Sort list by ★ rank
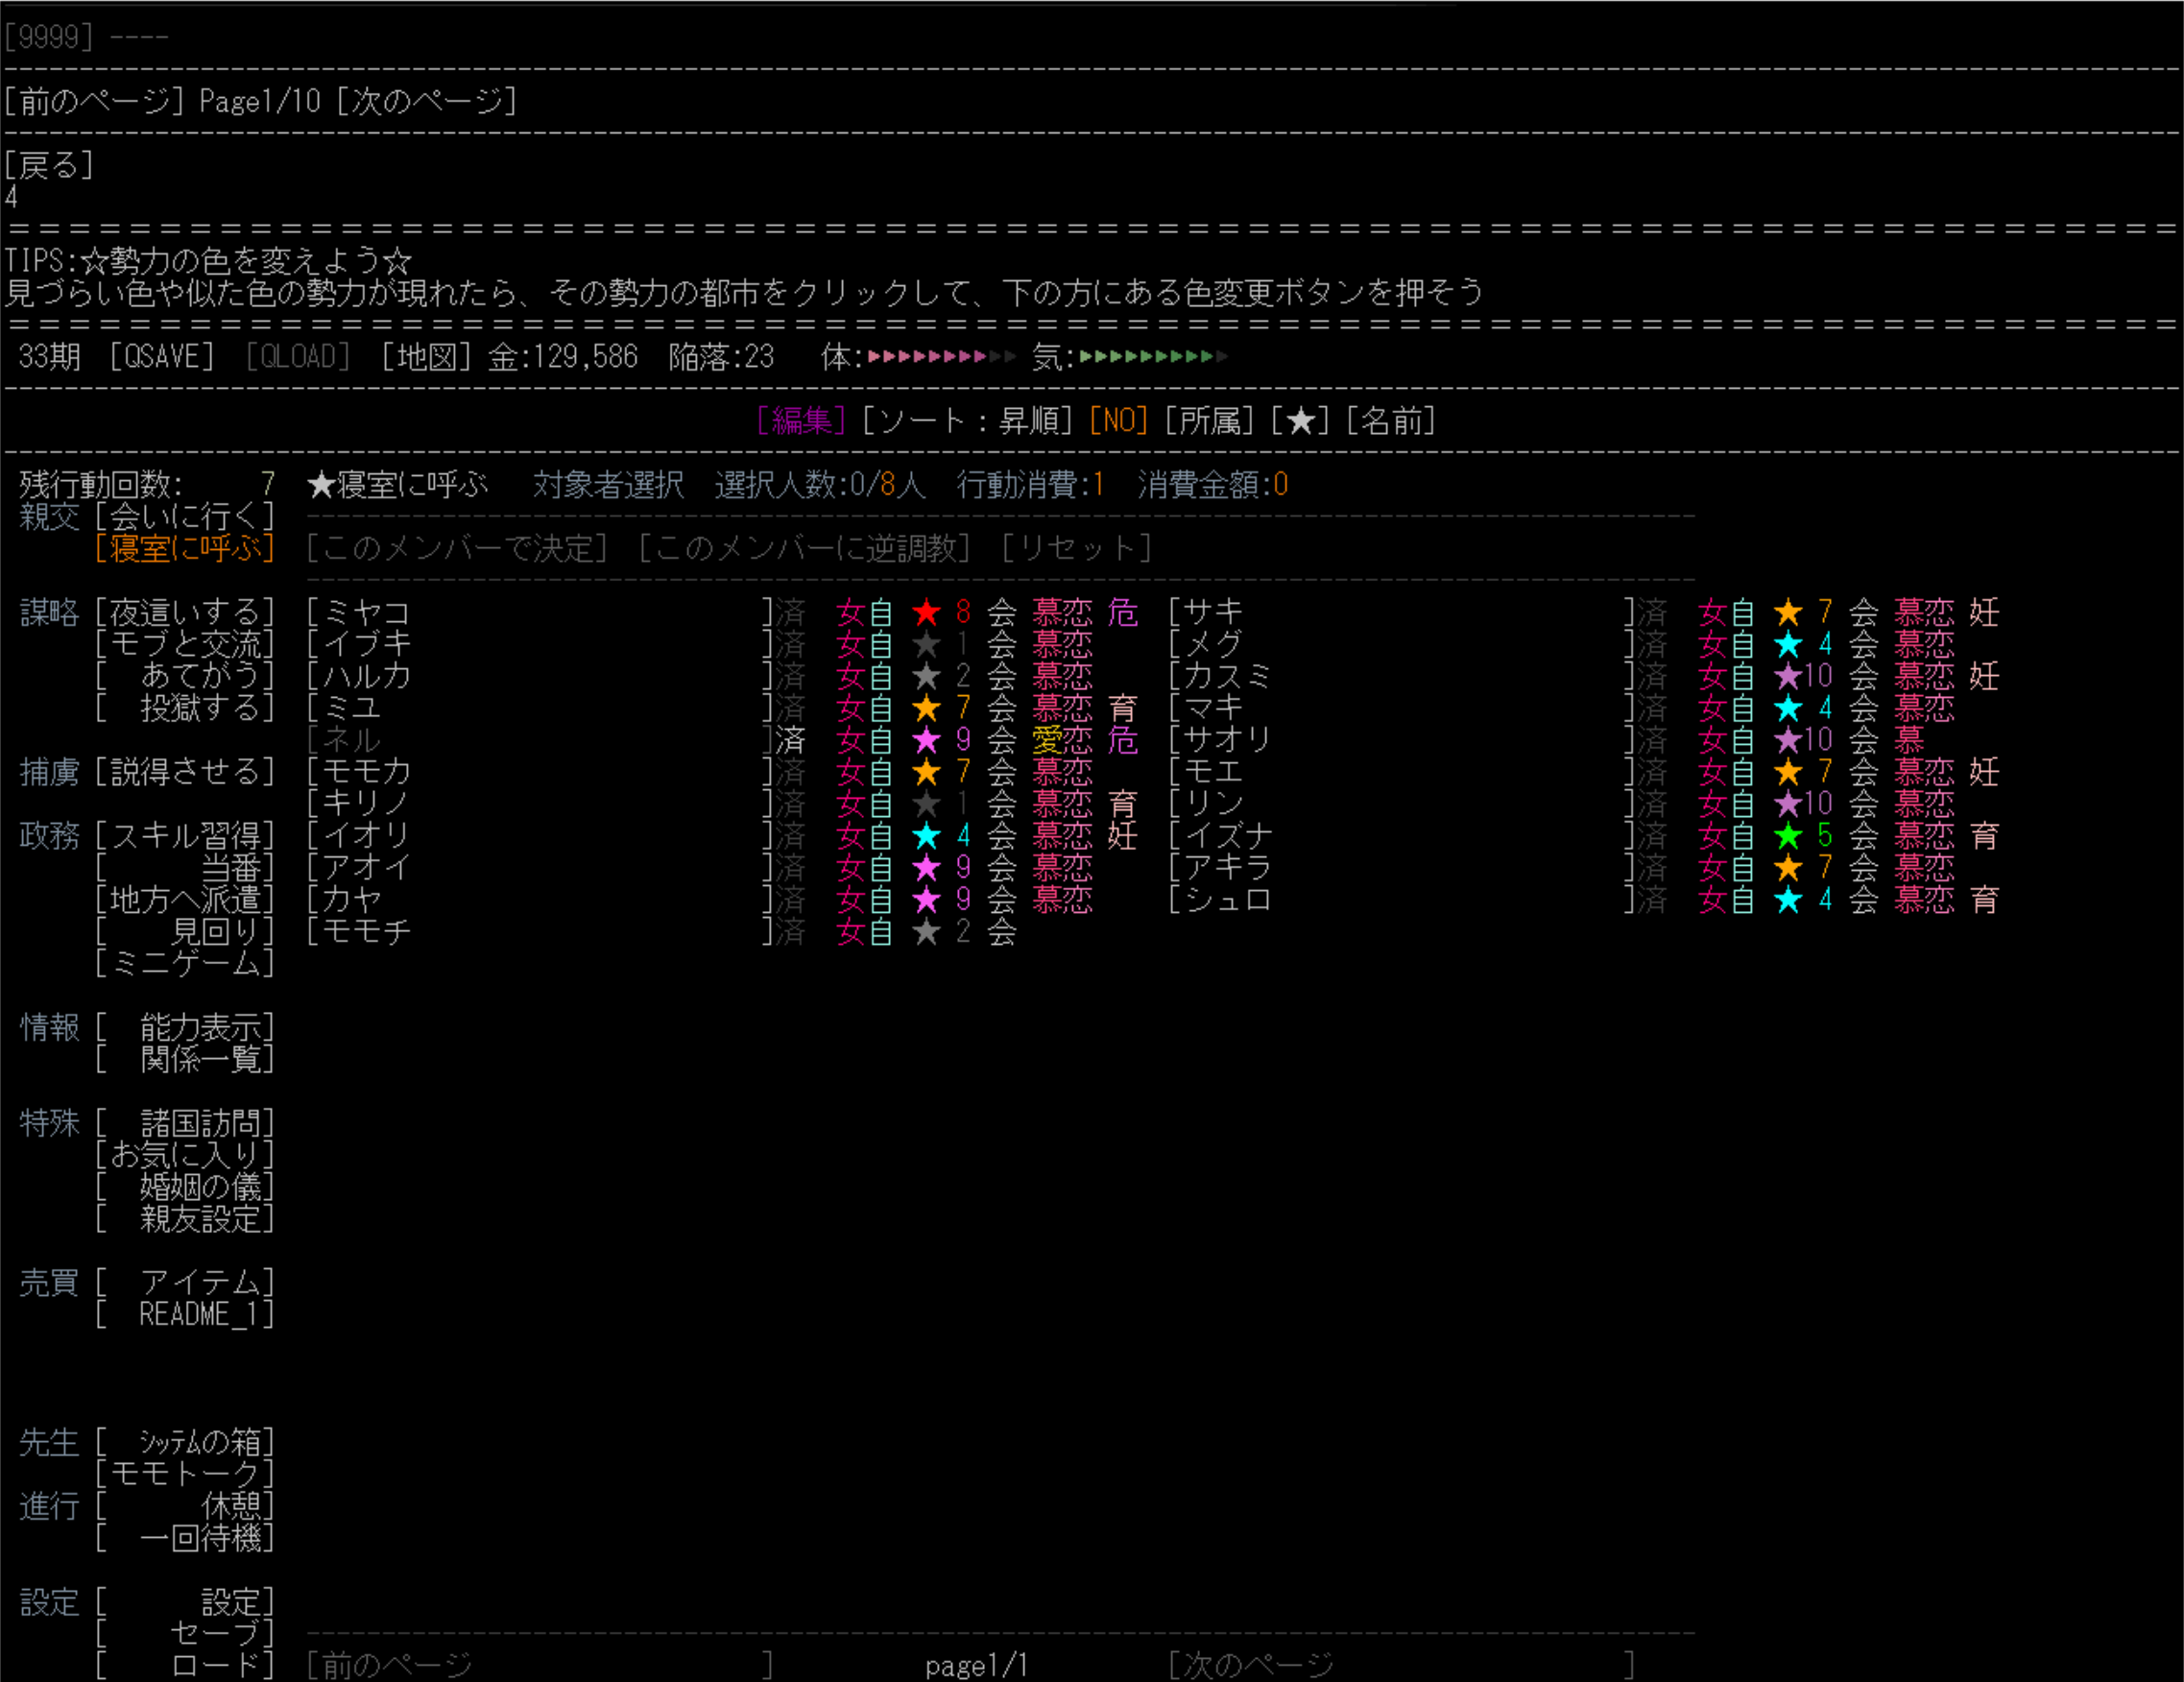The image size is (2184, 1682). (x=1300, y=421)
